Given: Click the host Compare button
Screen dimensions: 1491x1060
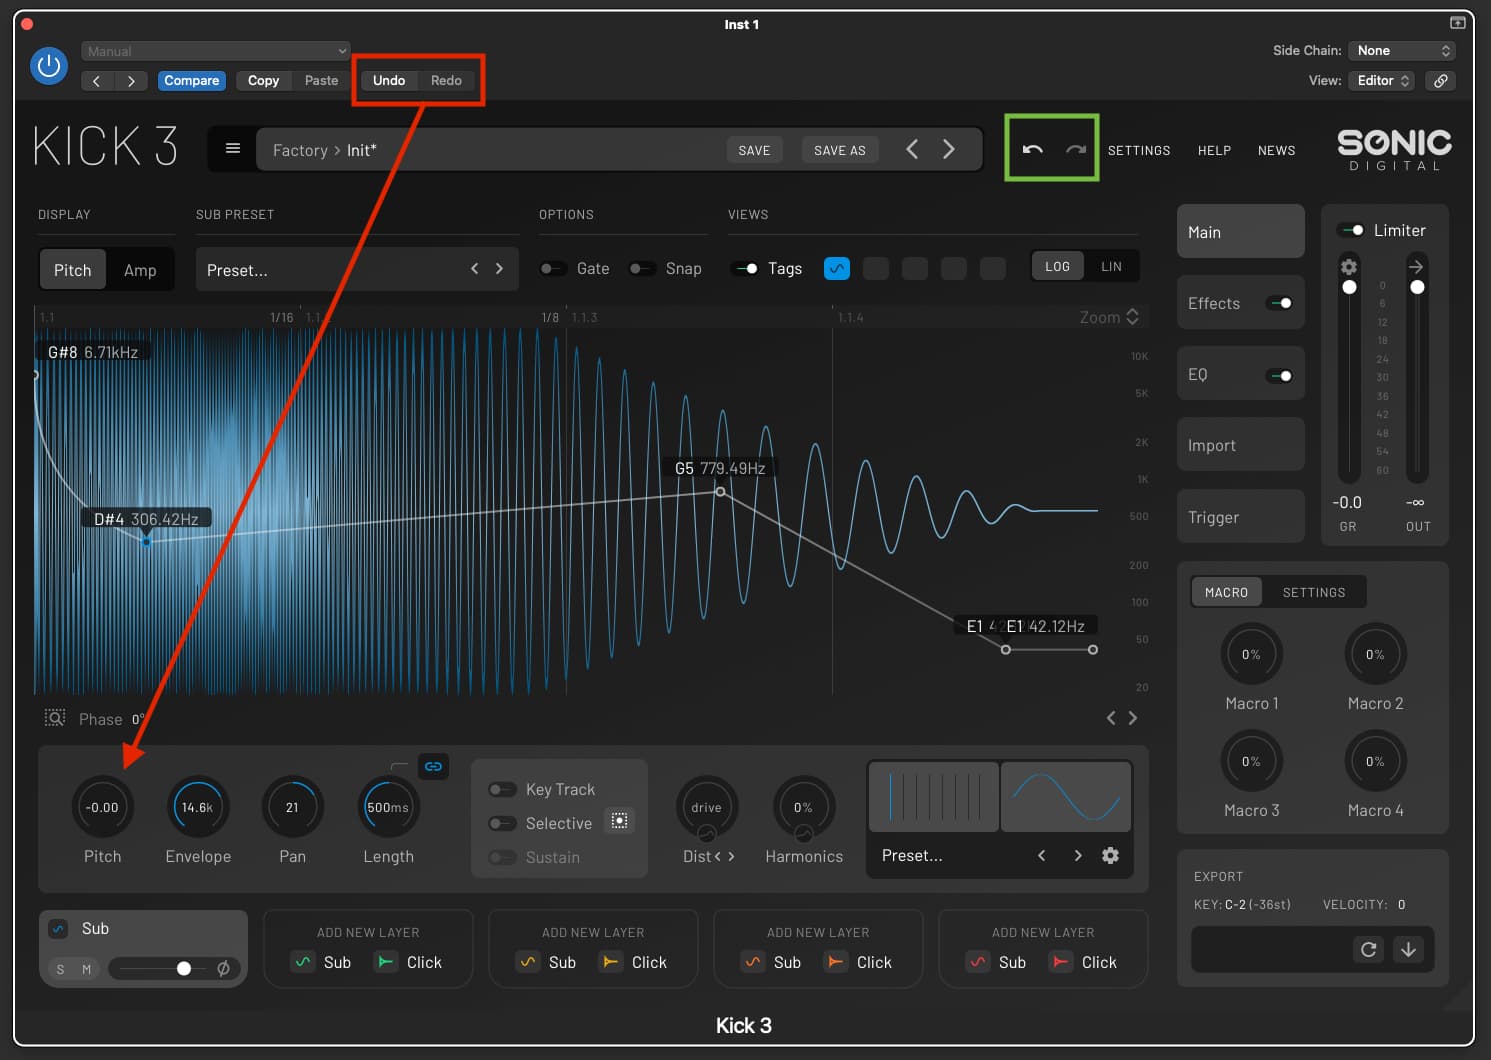Looking at the screenshot, I should pos(191,81).
